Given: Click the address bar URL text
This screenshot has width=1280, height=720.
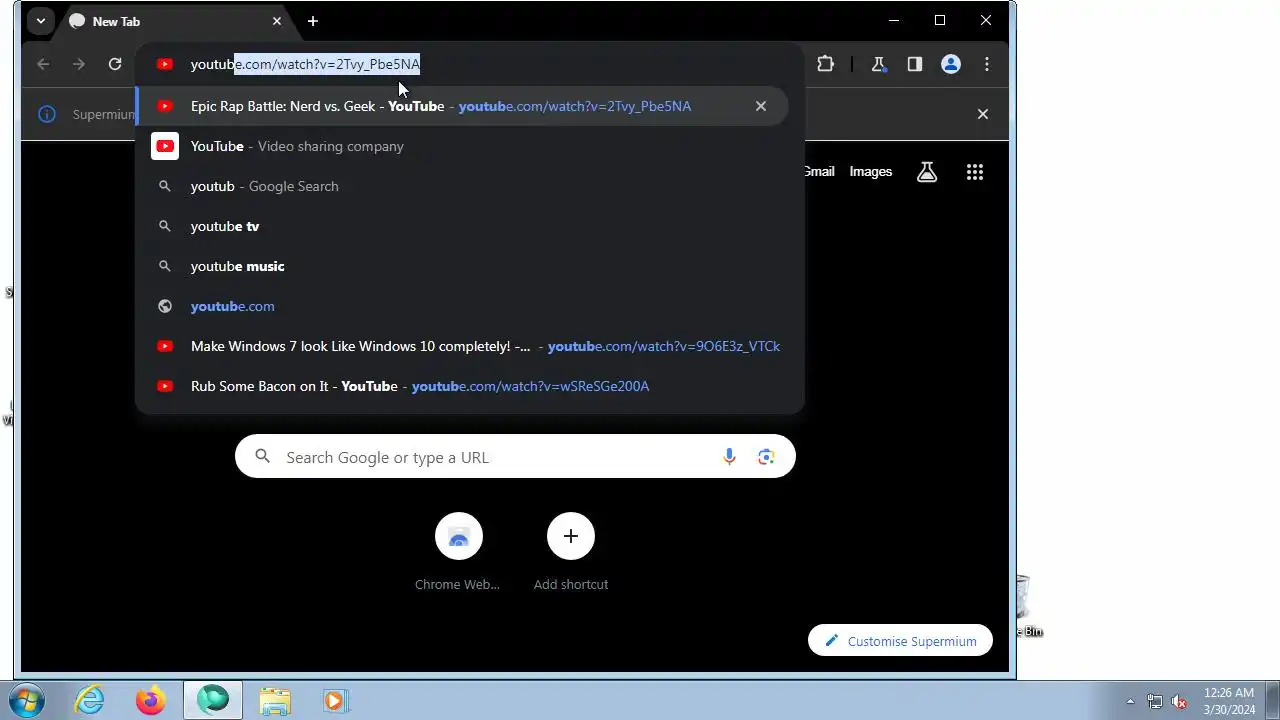Looking at the screenshot, I should click(x=305, y=64).
